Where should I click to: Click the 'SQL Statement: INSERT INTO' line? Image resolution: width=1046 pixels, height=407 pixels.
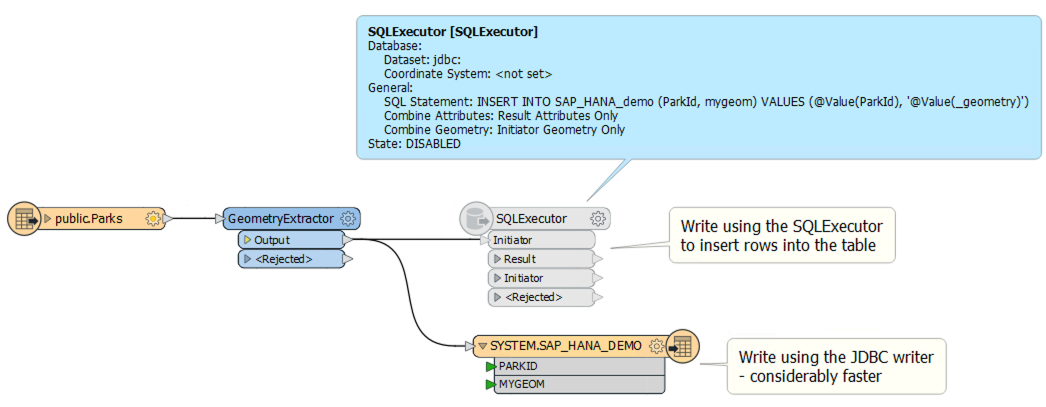pyautogui.click(x=707, y=101)
